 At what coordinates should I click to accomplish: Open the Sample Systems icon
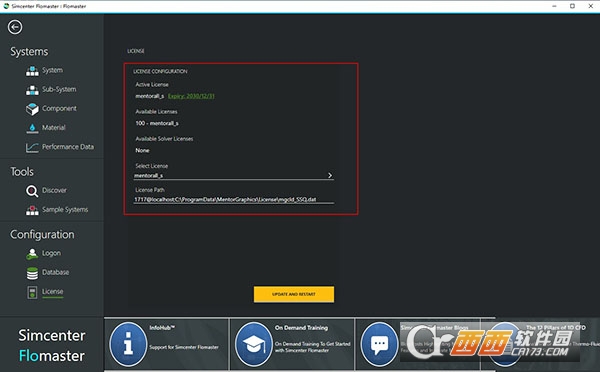[32, 210]
